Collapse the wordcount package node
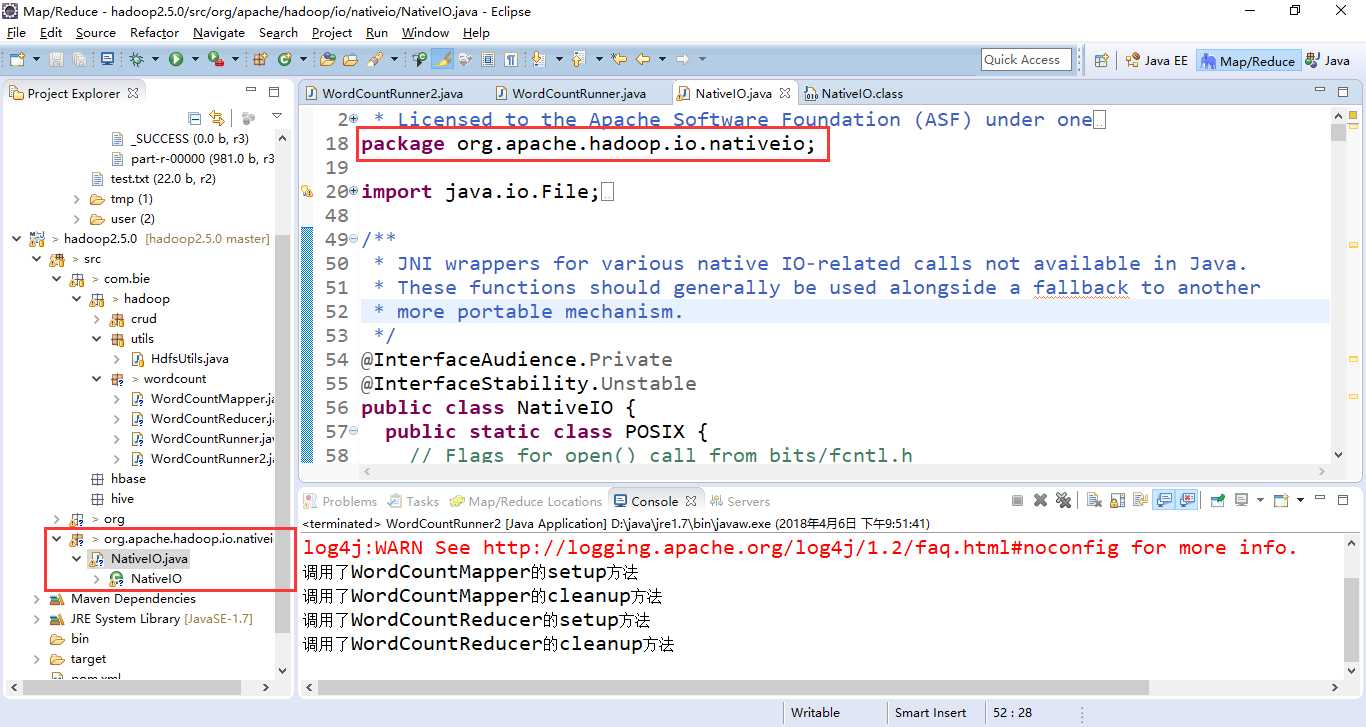The height and width of the screenshot is (727, 1366). click(x=96, y=379)
